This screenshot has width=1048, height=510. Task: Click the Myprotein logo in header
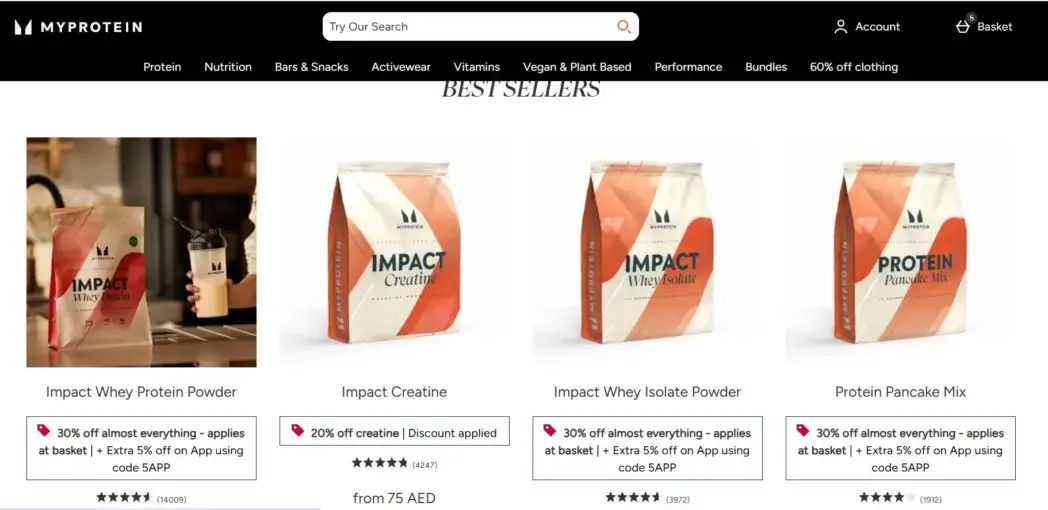[78, 27]
